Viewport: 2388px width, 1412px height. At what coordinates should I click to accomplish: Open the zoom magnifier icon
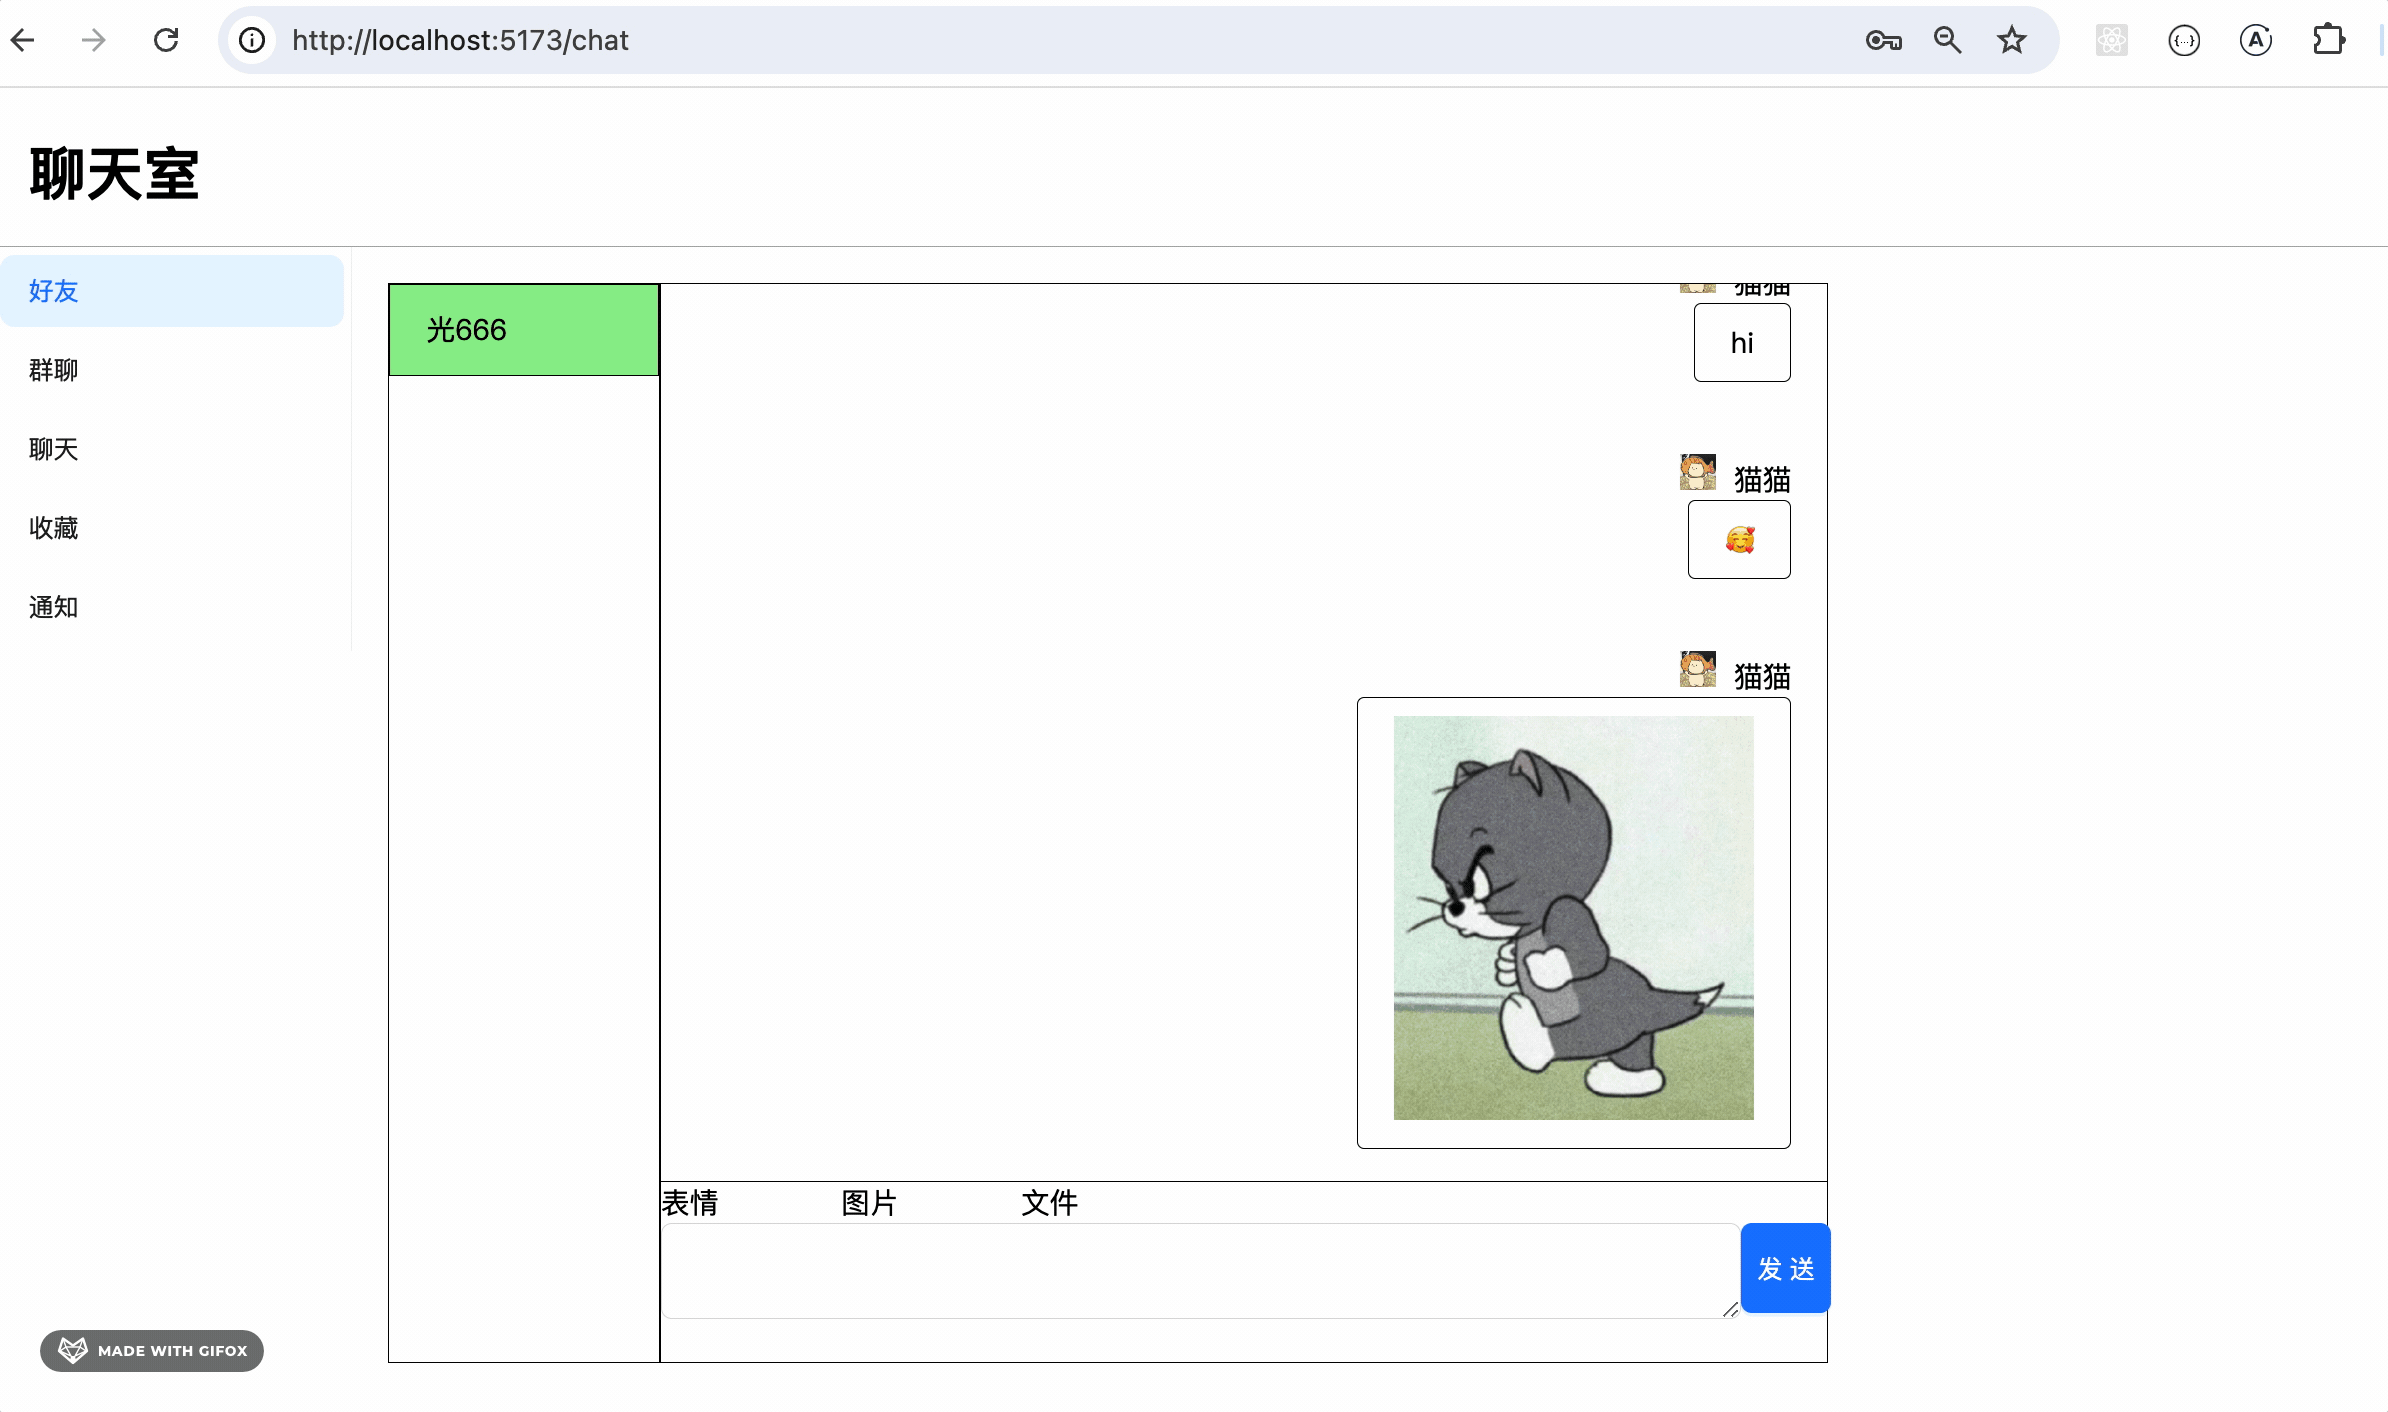1947,40
